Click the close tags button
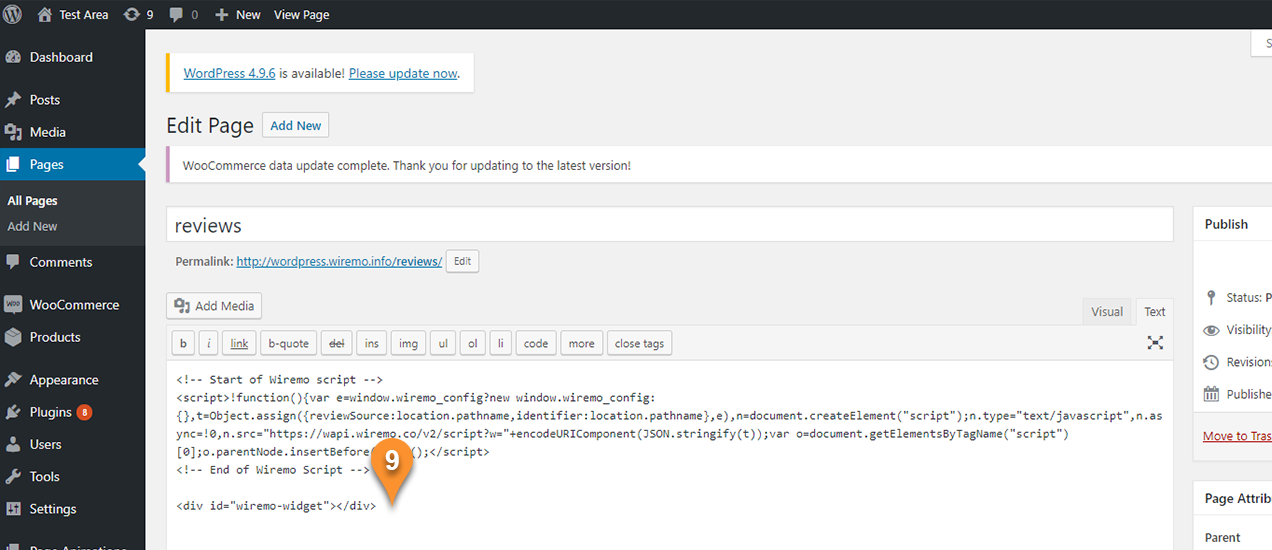The width and height of the screenshot is (1272, 550). tap(640, 343)
